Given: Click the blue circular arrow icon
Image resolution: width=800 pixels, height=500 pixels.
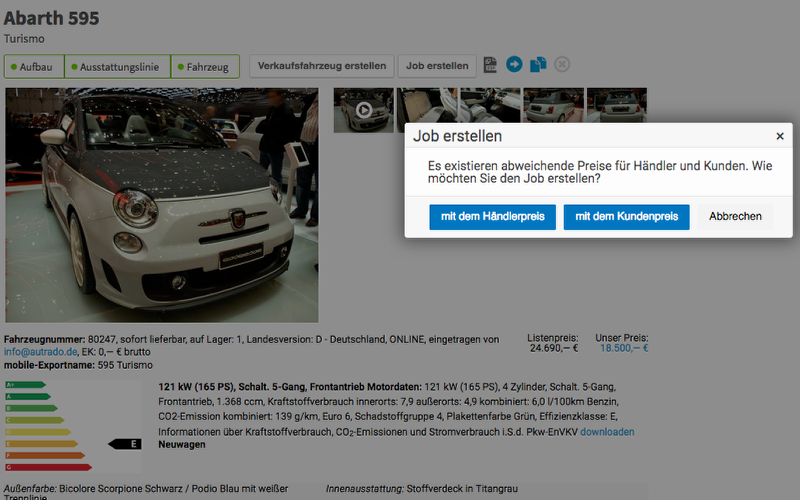Looking at the screenshot, I should (x=514, y=65).
